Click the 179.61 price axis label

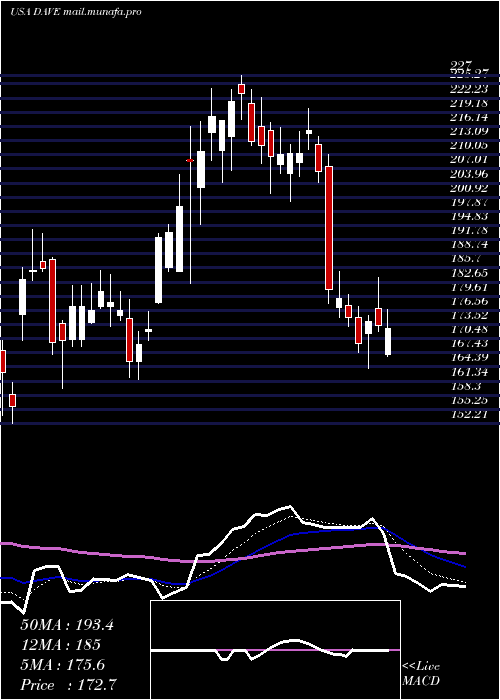pyautogui.click(x=468, y=287)
